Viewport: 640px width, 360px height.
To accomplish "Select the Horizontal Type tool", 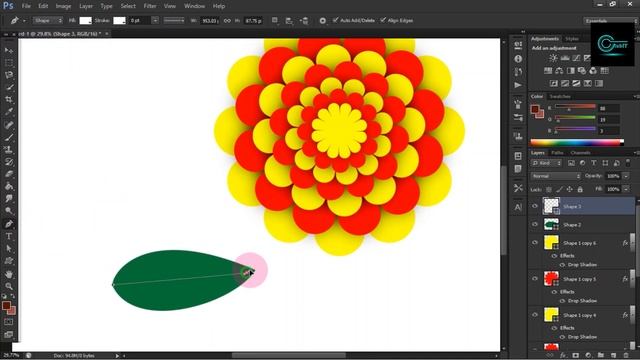I will (9, 236).
